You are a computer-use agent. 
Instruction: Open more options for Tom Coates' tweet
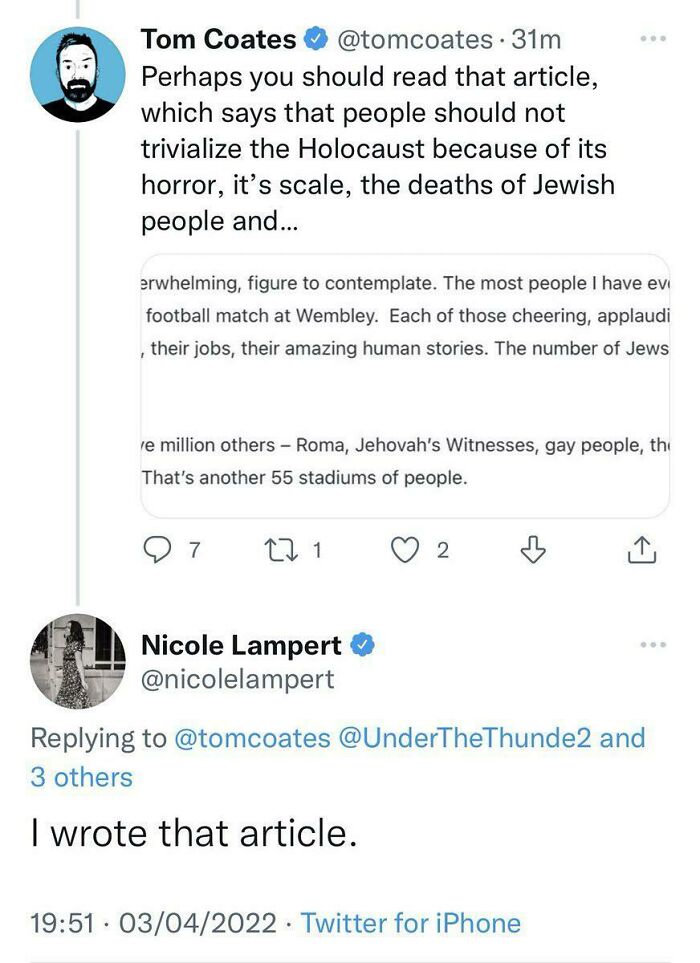click(652, 39)
